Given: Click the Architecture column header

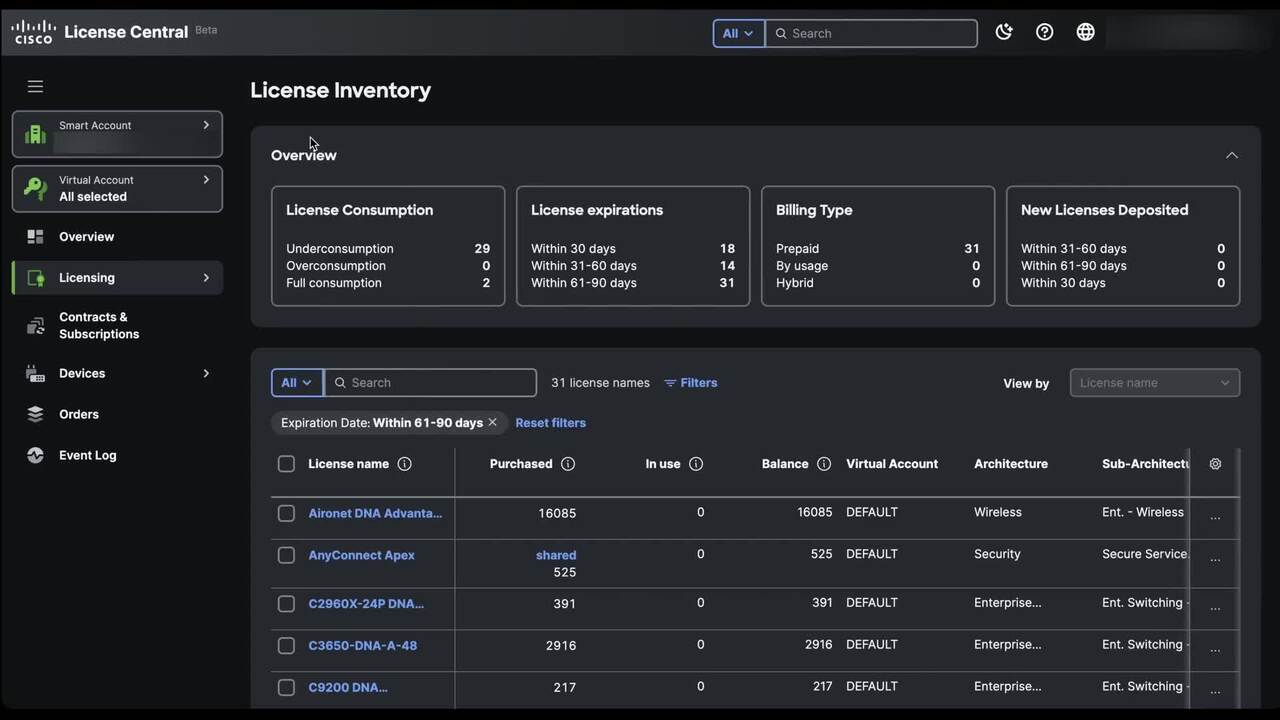Looking at the screenshot, I should click(x=1011, y=464).
